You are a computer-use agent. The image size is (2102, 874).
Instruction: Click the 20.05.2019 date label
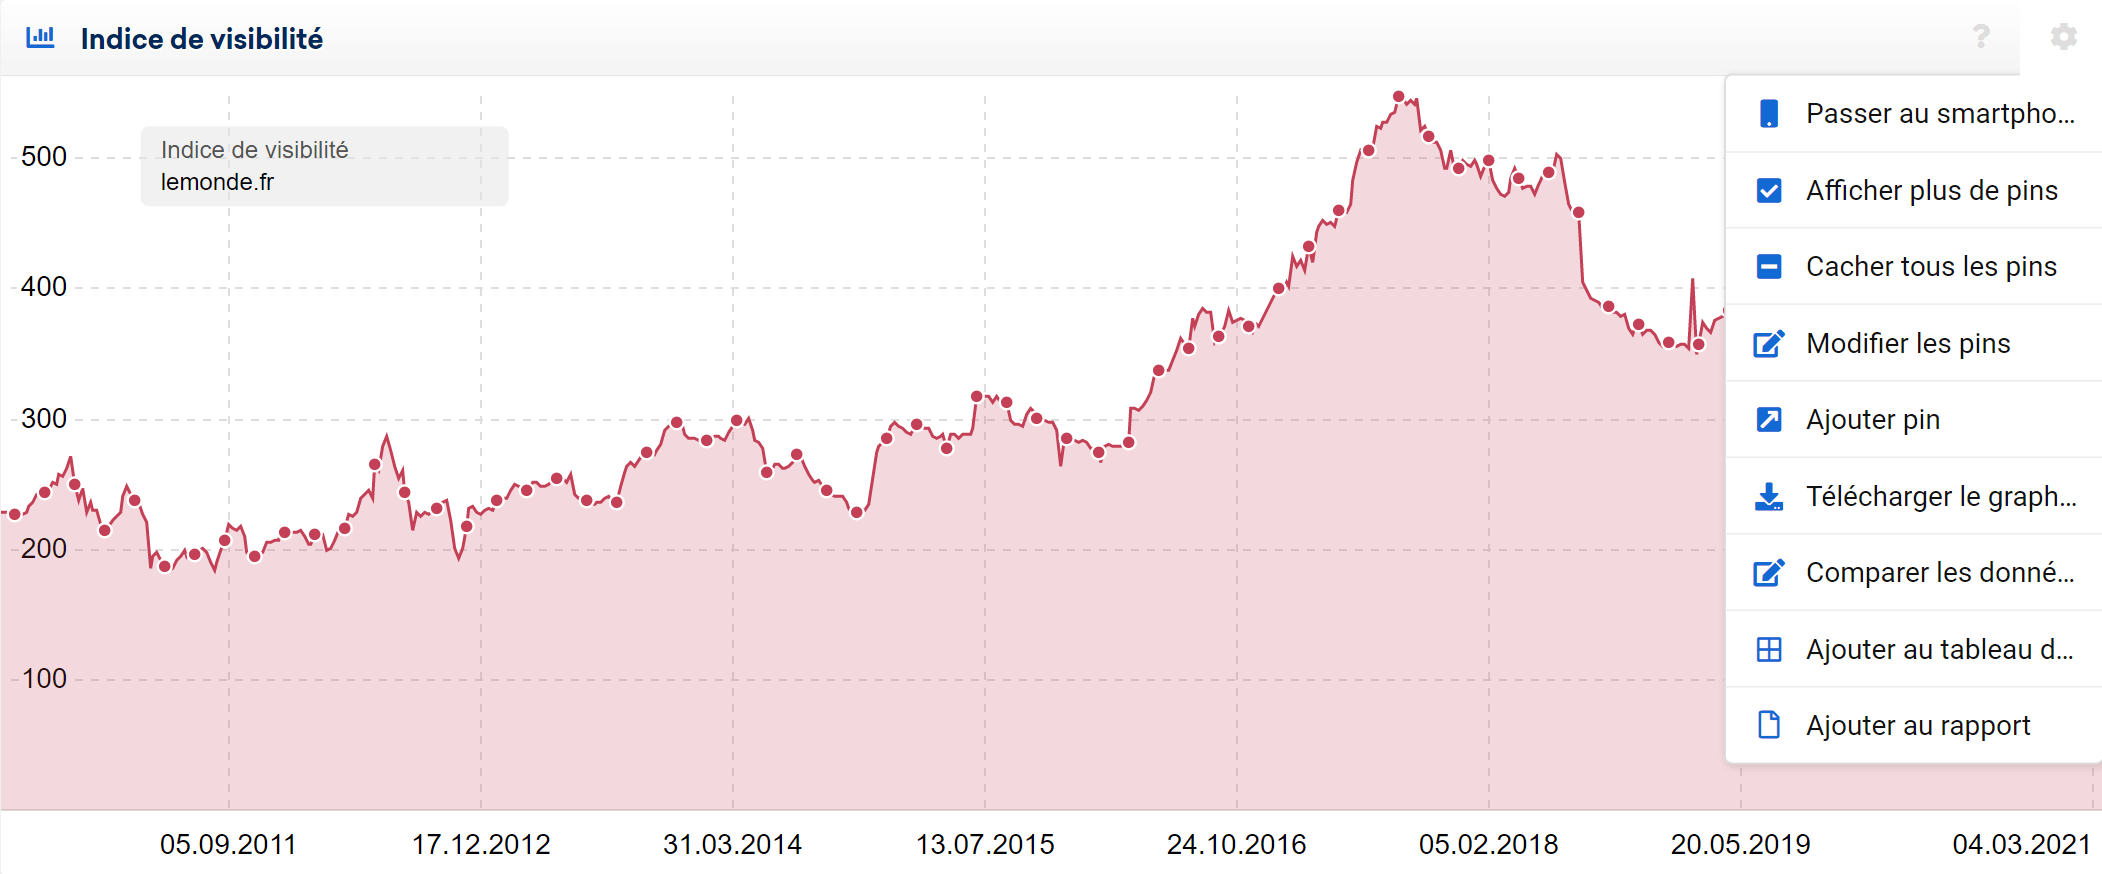pyautogui.click(x=1740, y=845)
